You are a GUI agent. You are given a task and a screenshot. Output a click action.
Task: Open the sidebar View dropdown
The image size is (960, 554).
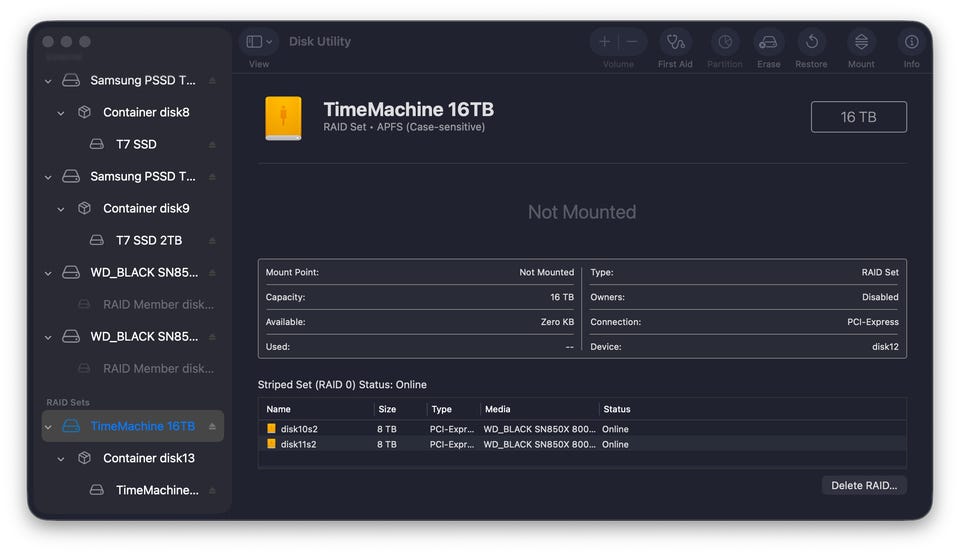click(x=258, y=42)
